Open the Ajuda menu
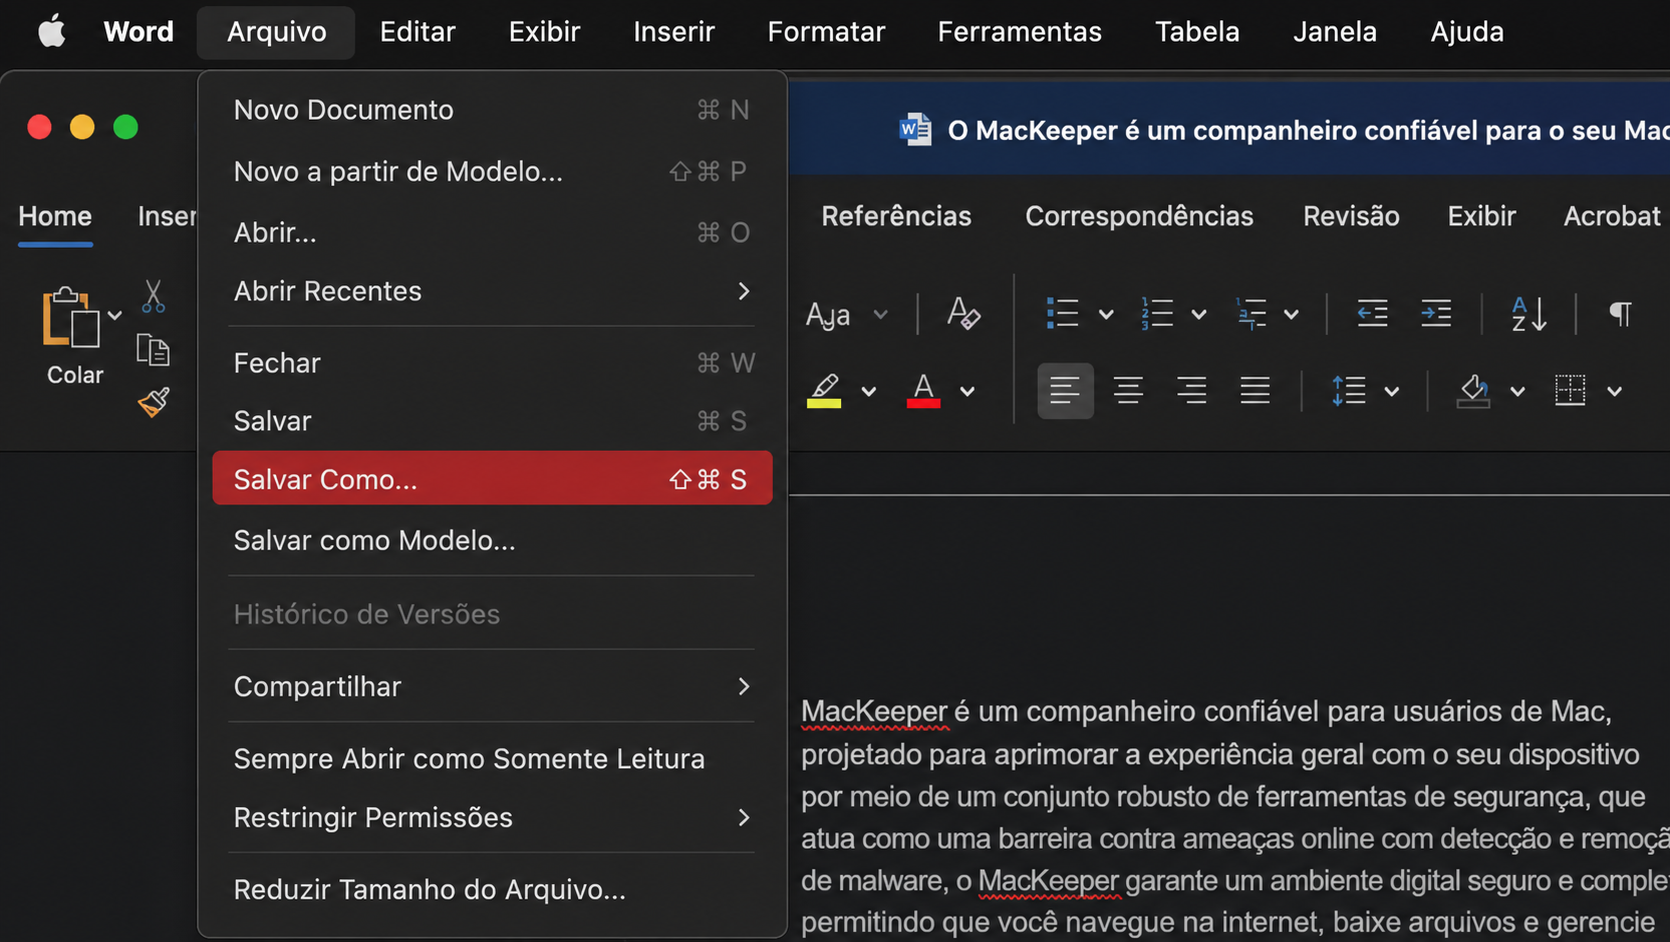Image resolution: width=1670 pixels, height=942 pixels. click(1466, 32)
